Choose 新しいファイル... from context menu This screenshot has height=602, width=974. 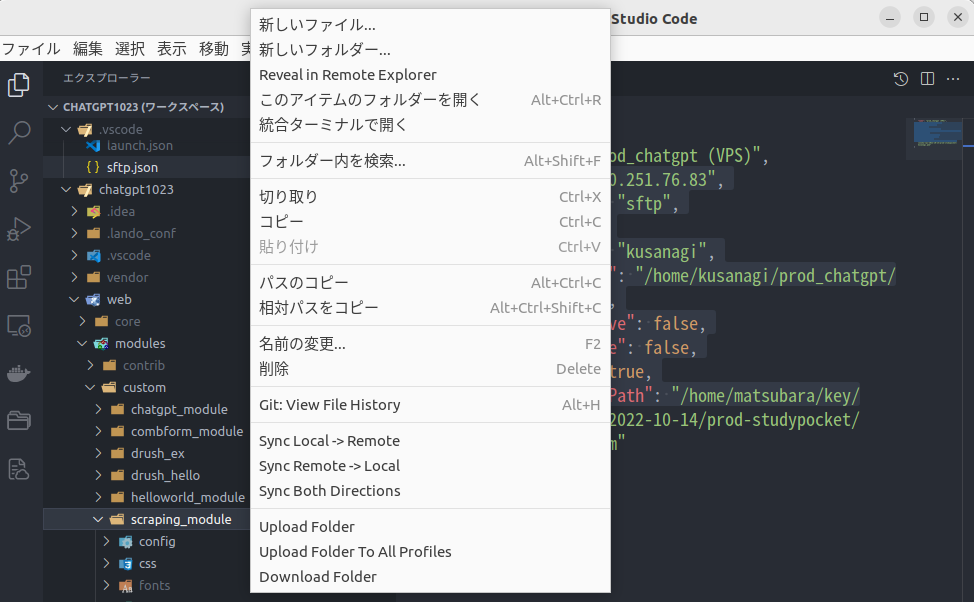[x=430, y=25]
